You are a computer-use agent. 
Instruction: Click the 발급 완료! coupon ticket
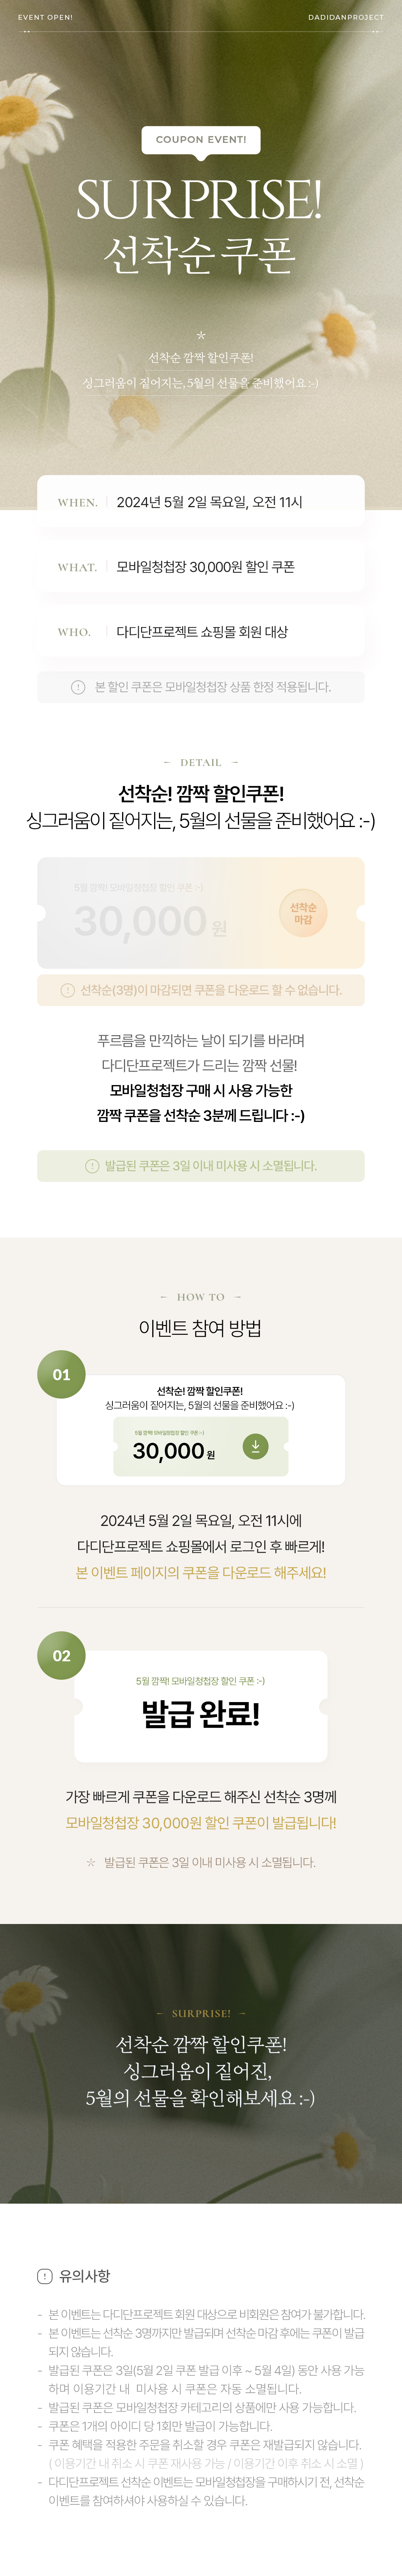pyautogui.click(x=201, y=1707)
